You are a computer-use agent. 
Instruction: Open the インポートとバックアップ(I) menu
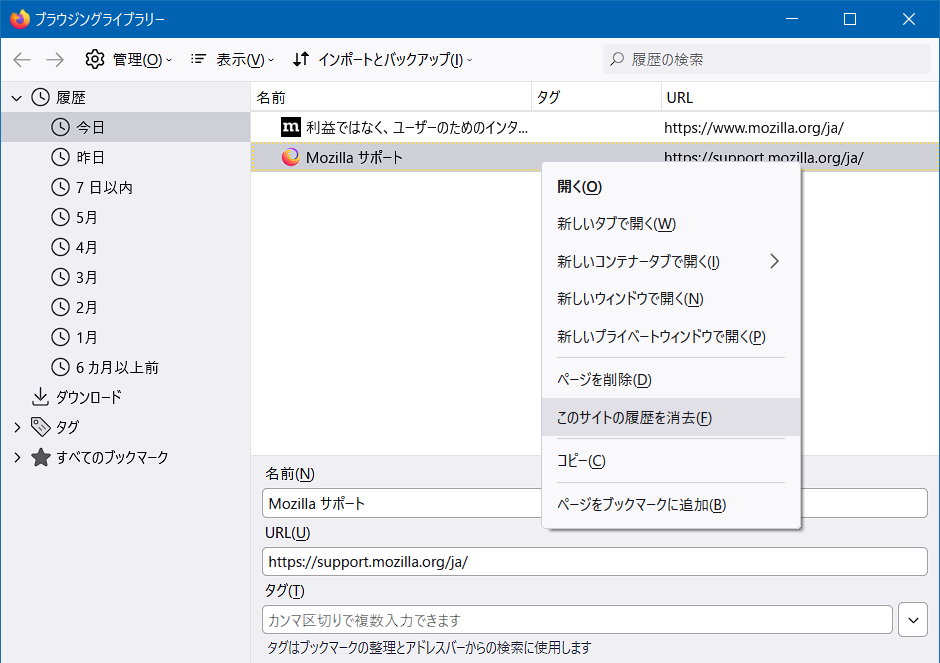point(382,59)
